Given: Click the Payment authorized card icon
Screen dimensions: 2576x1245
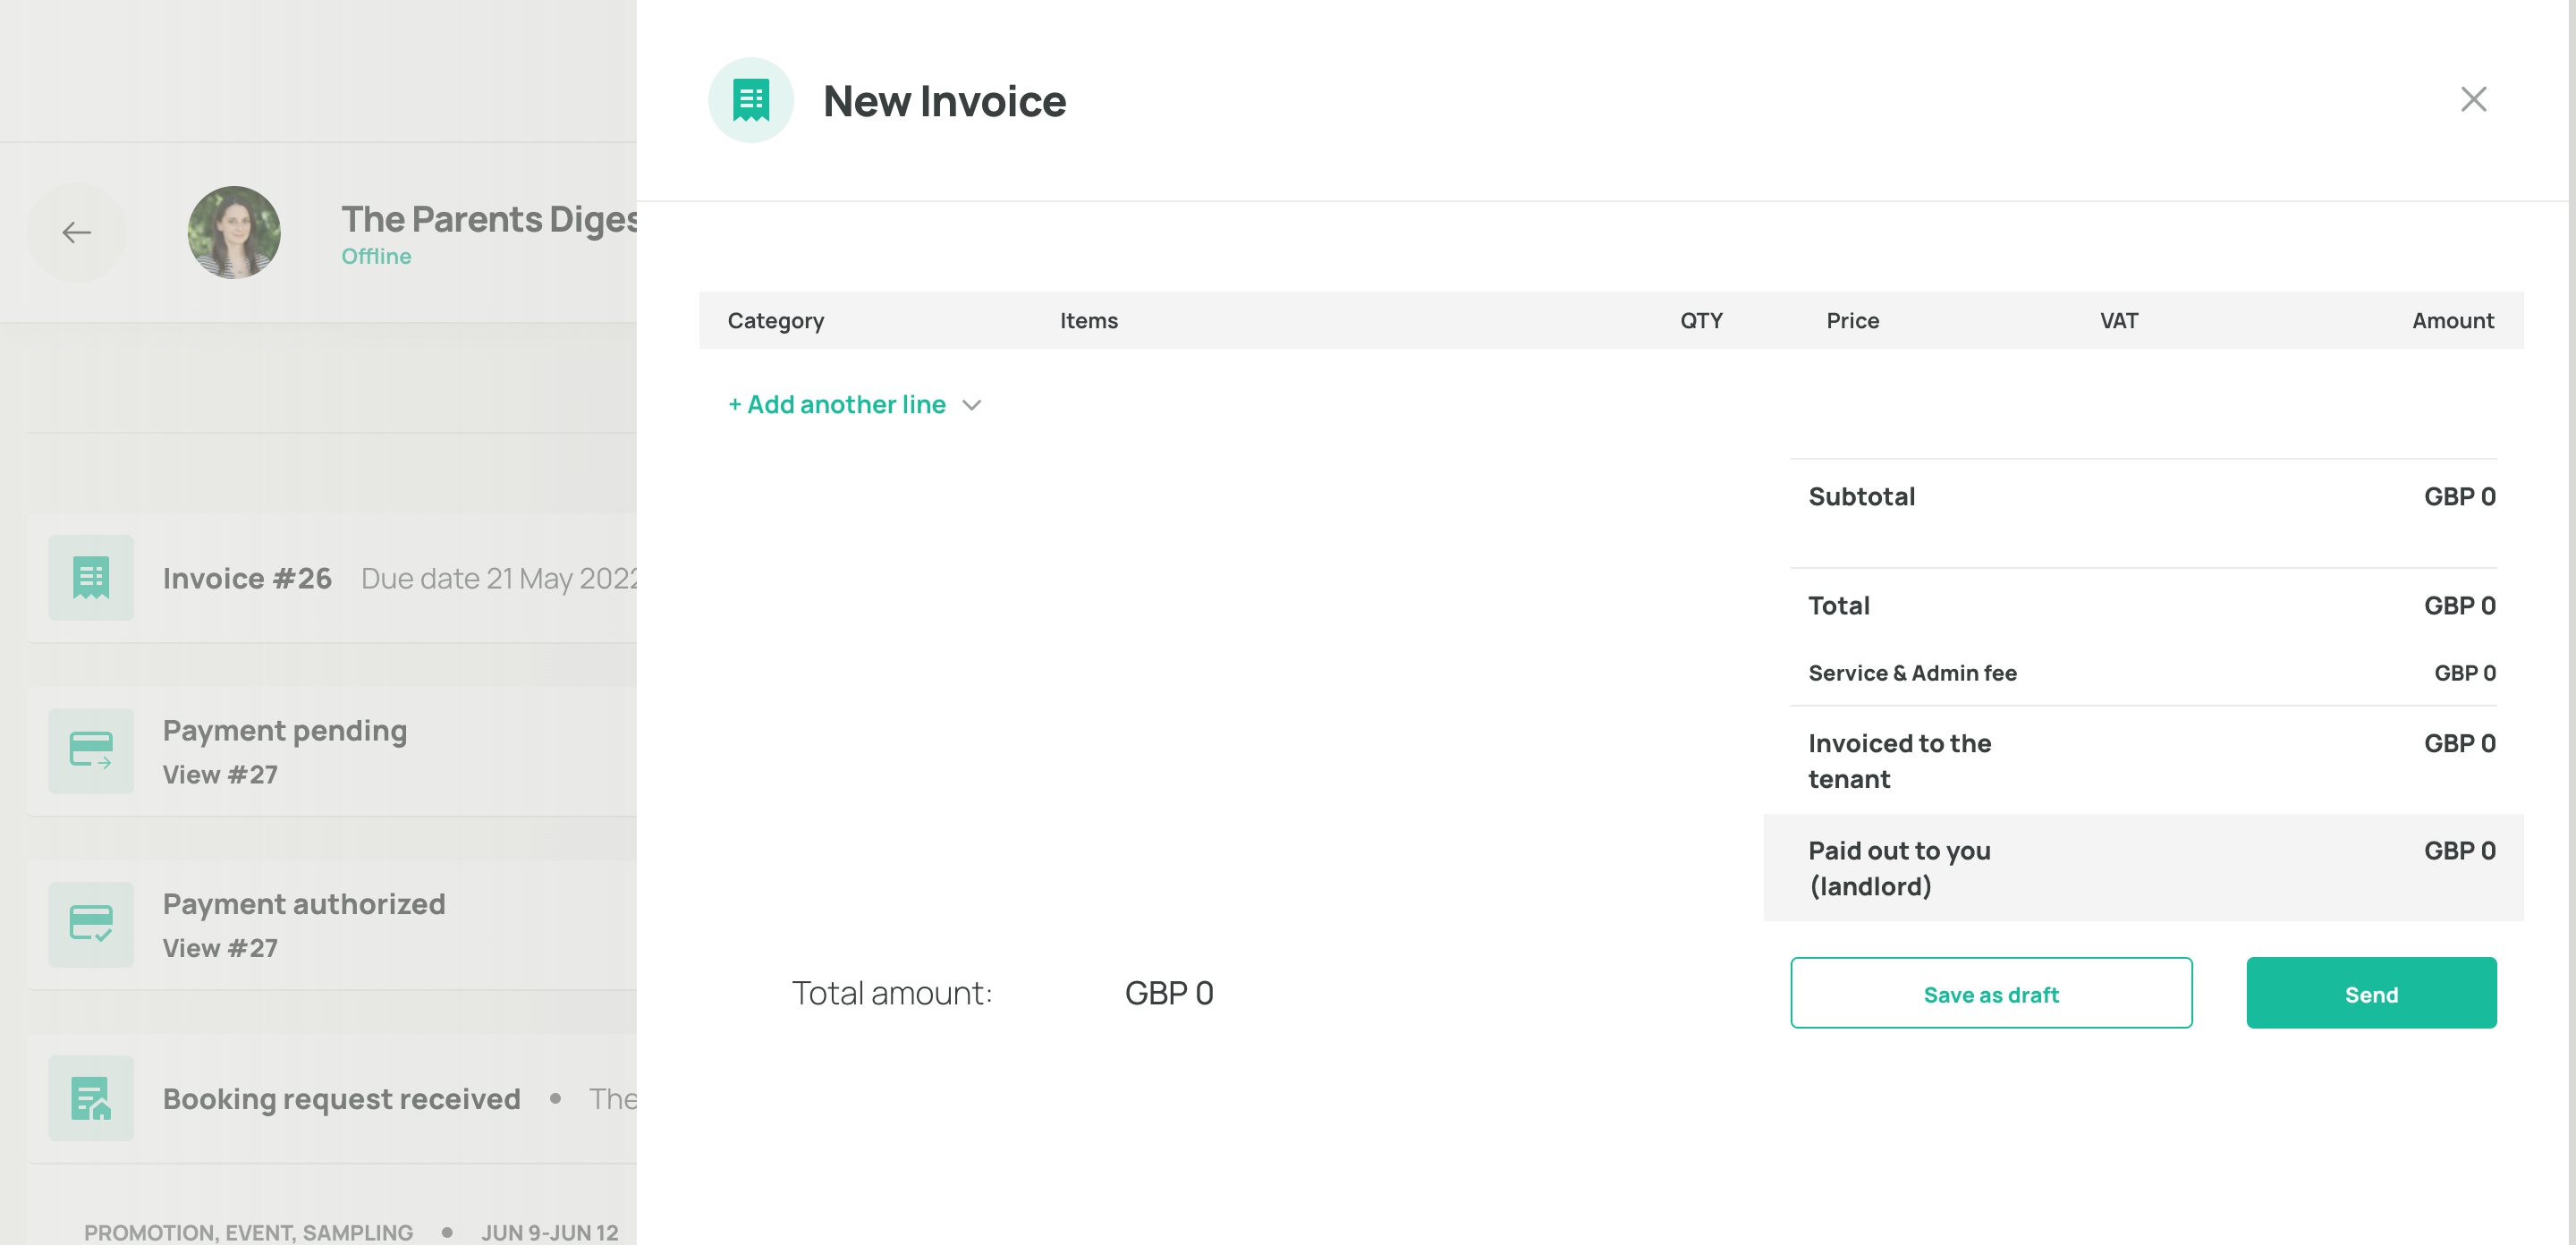Looking at the screenshot, I should click(91, 924).
